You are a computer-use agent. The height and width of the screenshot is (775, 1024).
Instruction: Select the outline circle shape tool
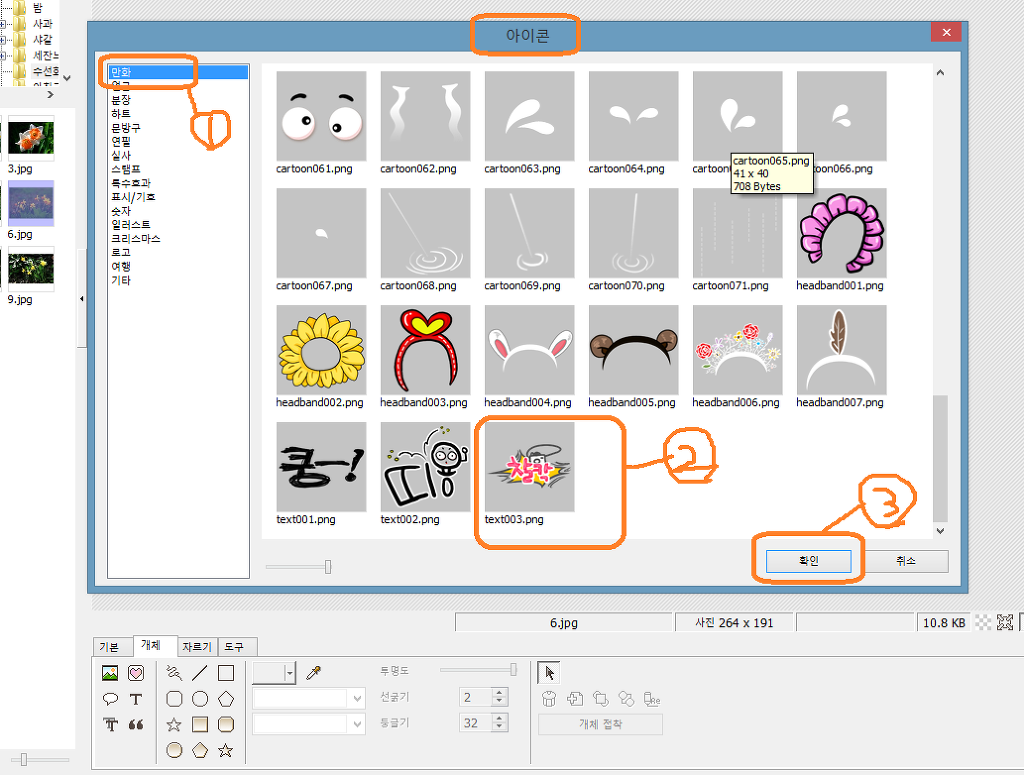point(200,699)
